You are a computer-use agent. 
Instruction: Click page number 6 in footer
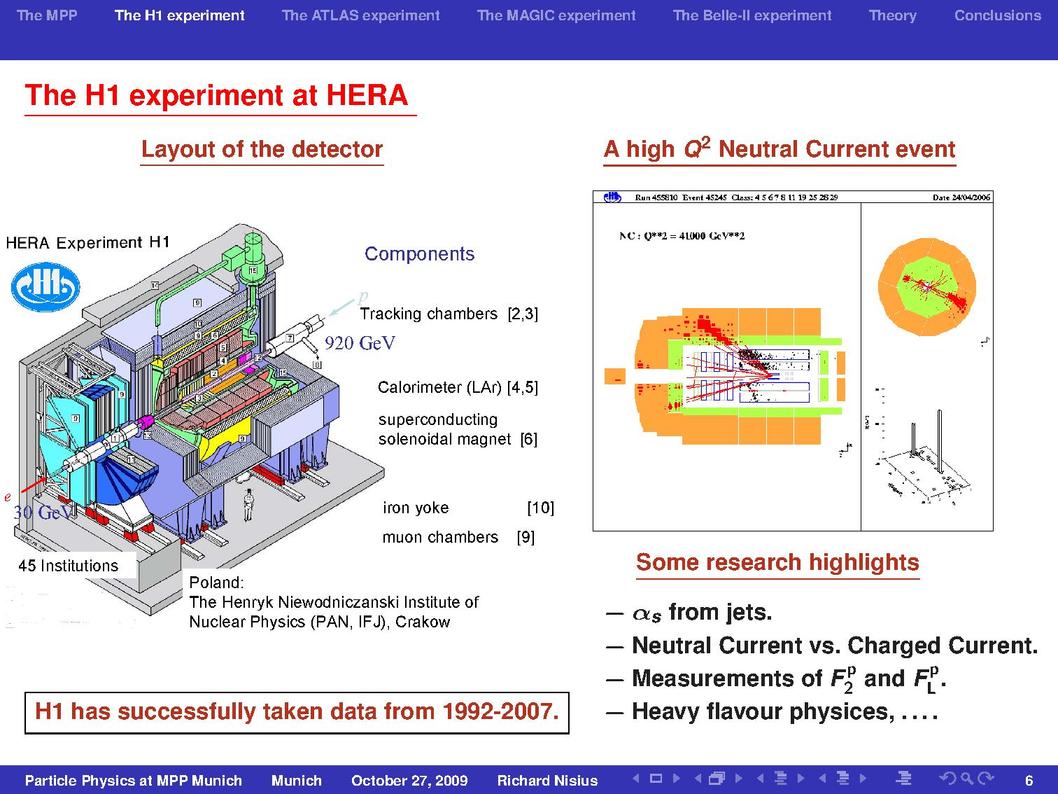(x=1029, y=781)
